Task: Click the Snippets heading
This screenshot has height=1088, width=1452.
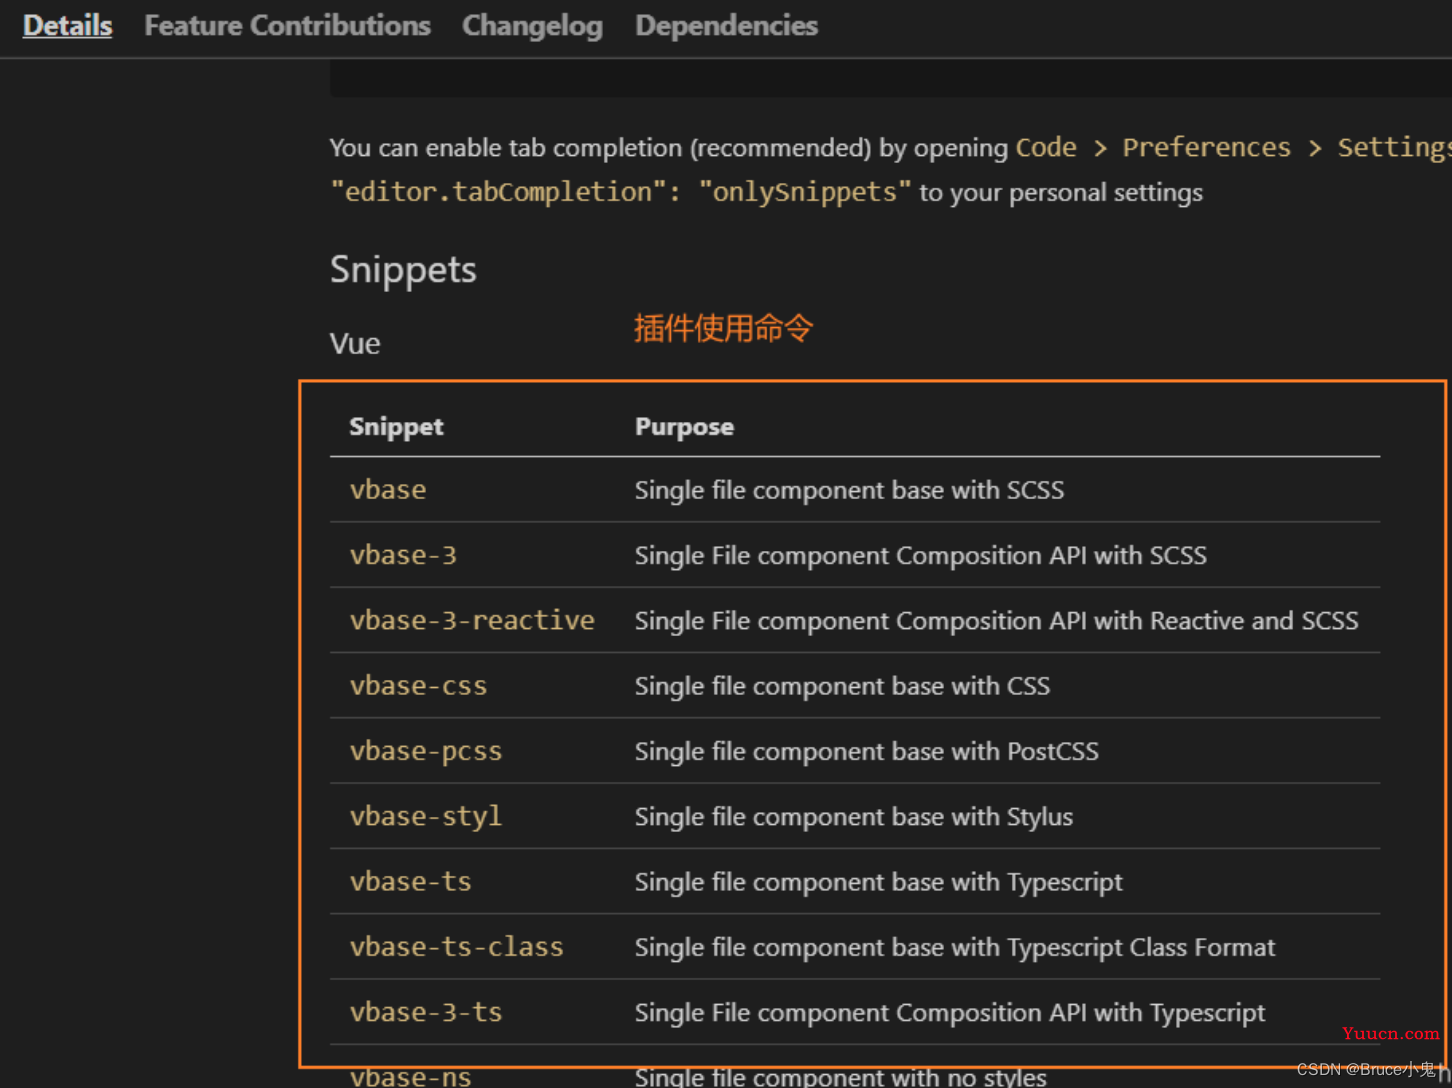Action: 403,270
